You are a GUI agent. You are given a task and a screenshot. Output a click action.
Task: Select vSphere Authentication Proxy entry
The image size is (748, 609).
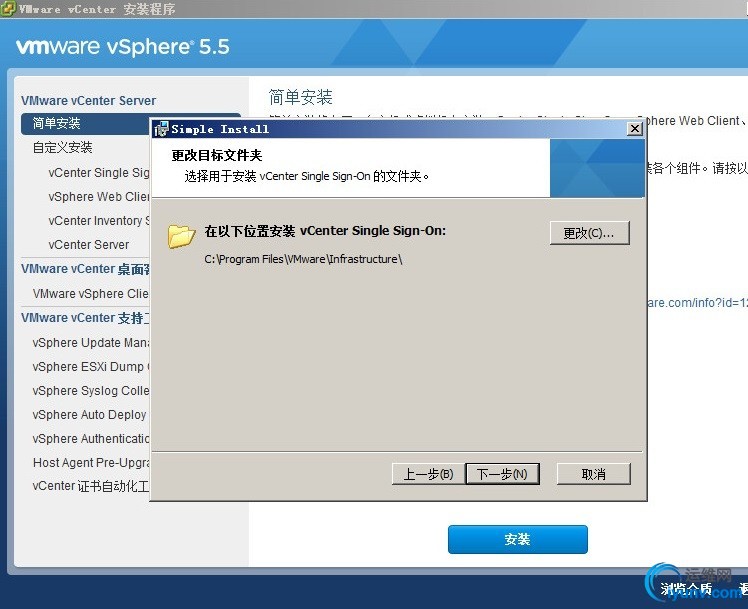(91, 438)
